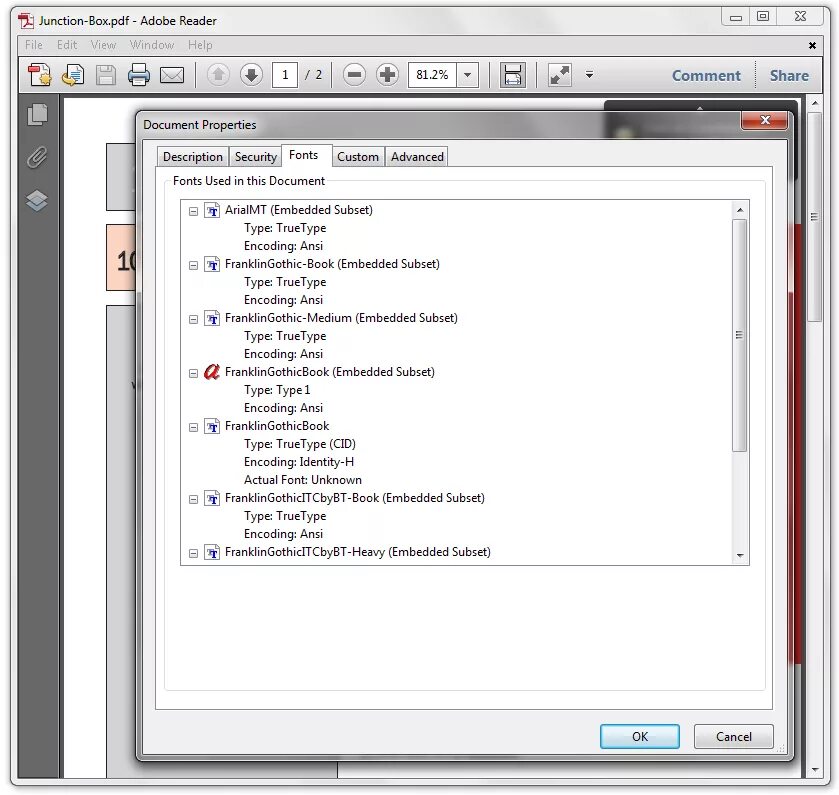The width and height of the screenshot is (839, 795).
Task: Click the Create PDF online toolbar icon
Action: 40,75
